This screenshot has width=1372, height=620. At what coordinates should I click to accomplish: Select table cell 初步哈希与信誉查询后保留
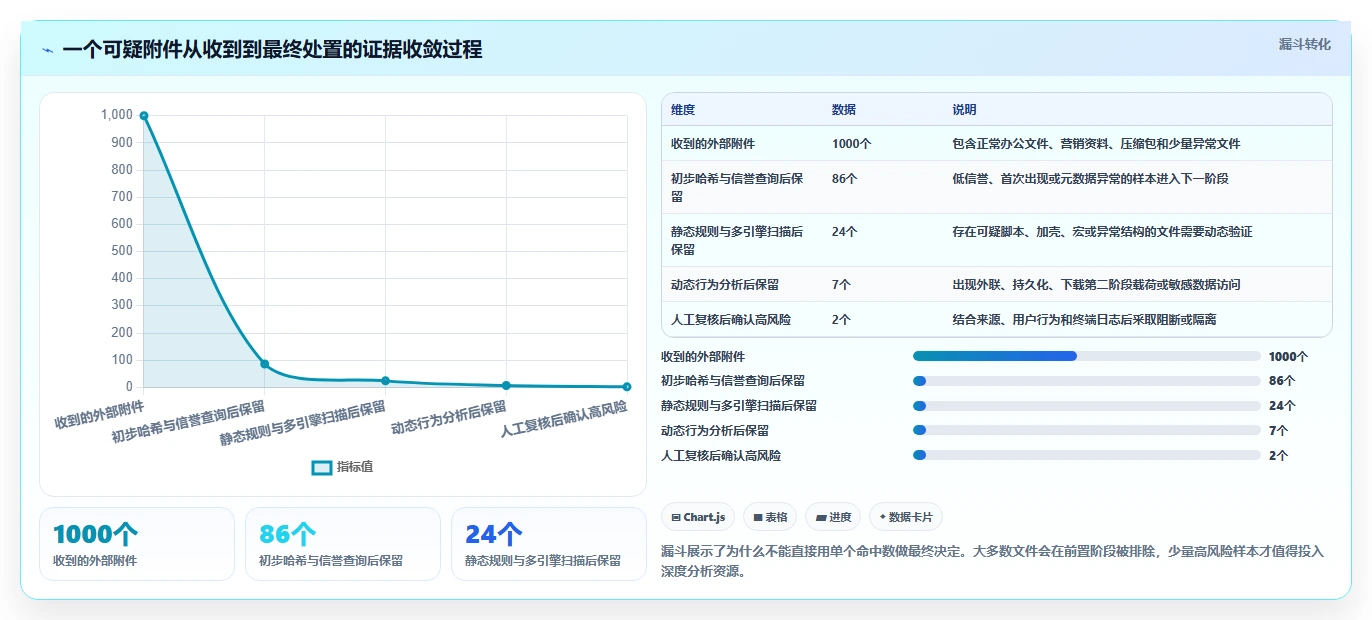click(x=742, y=187)
